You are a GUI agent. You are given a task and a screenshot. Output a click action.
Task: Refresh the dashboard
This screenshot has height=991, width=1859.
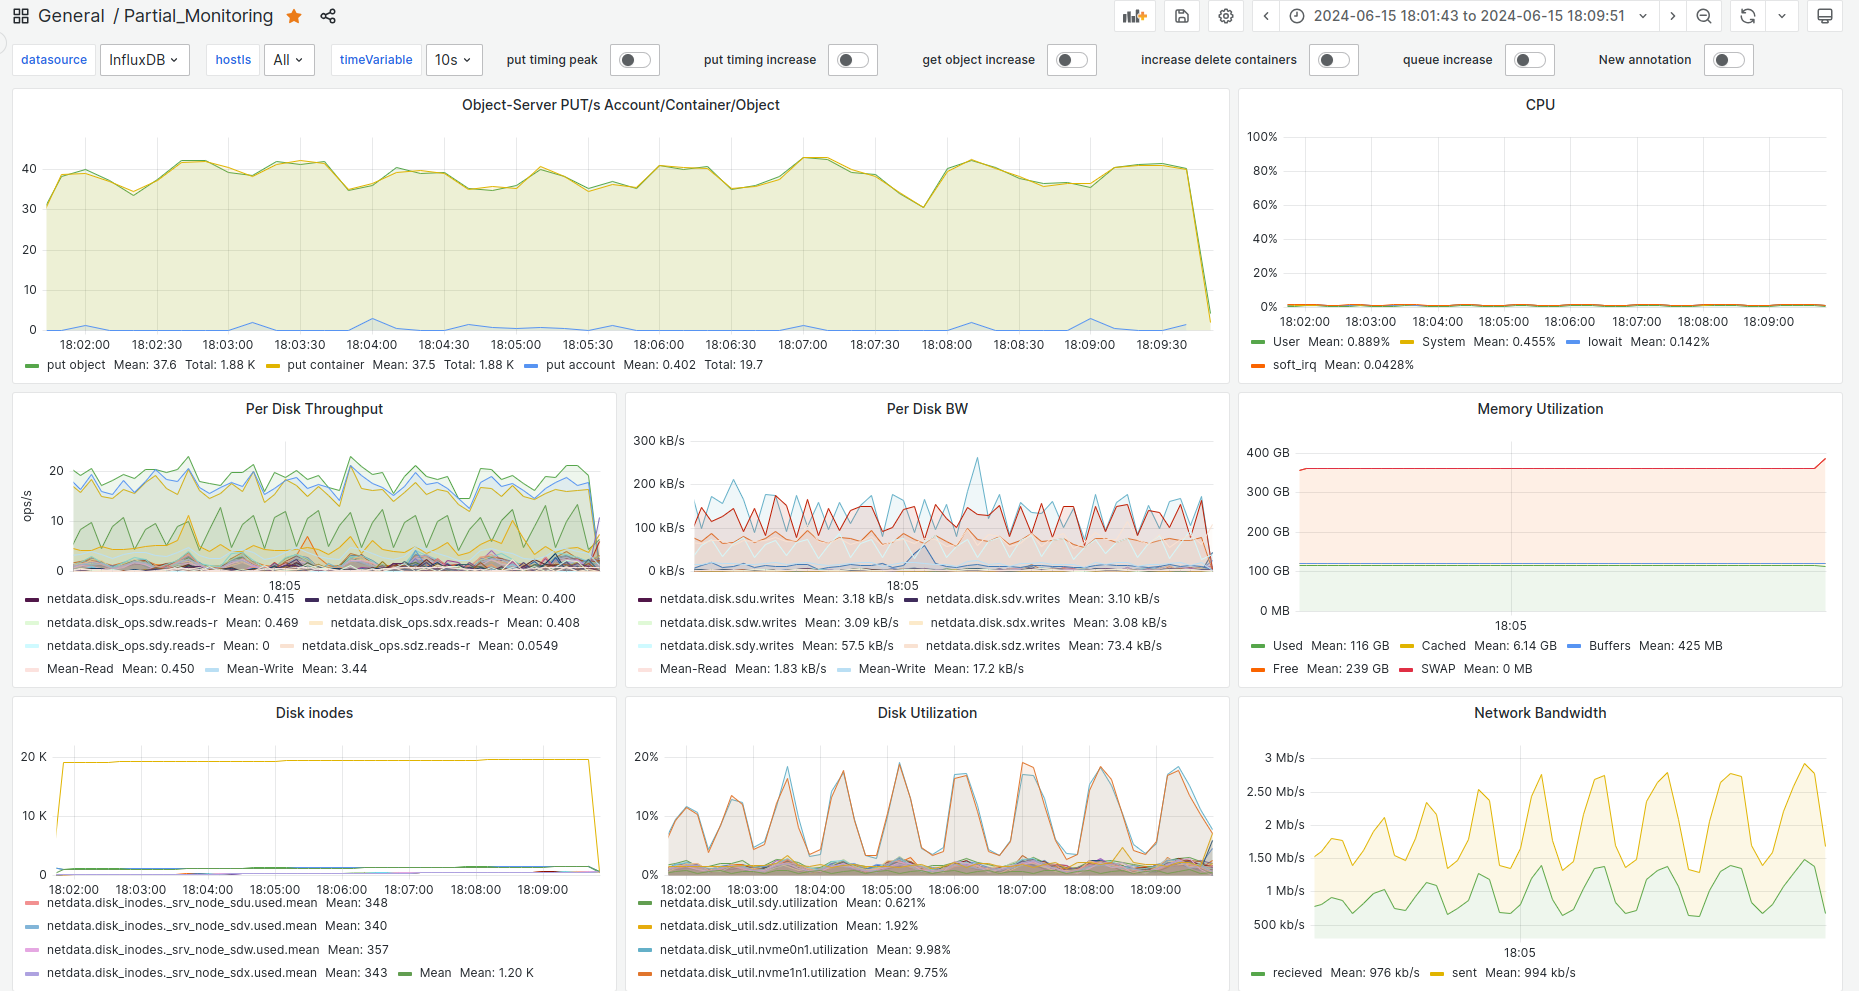1747,16
